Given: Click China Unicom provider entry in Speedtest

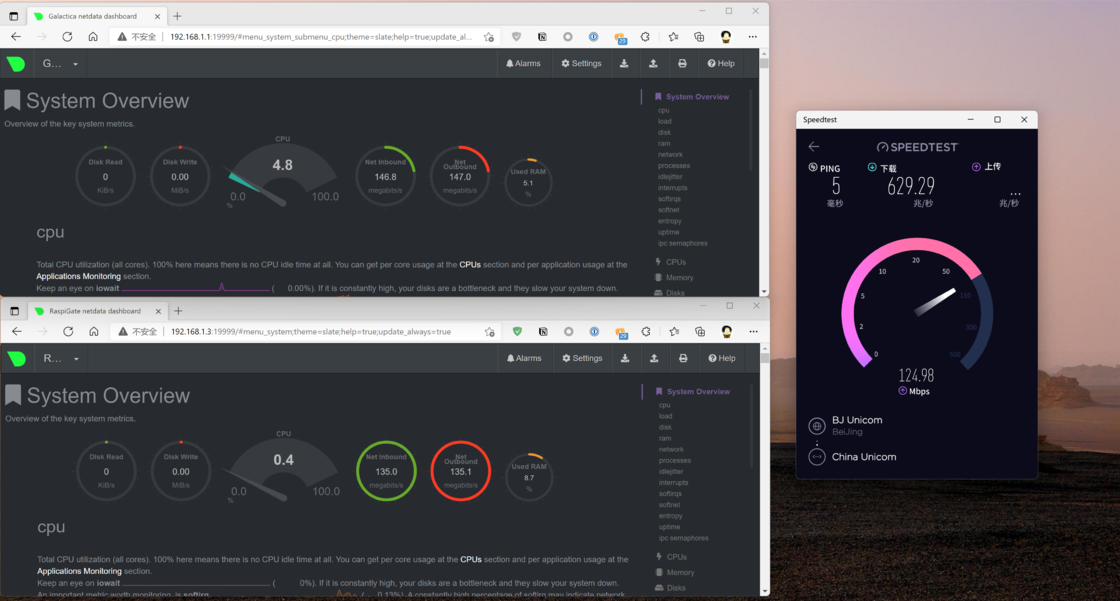Looking at the screenshot, I should [853, 457].
